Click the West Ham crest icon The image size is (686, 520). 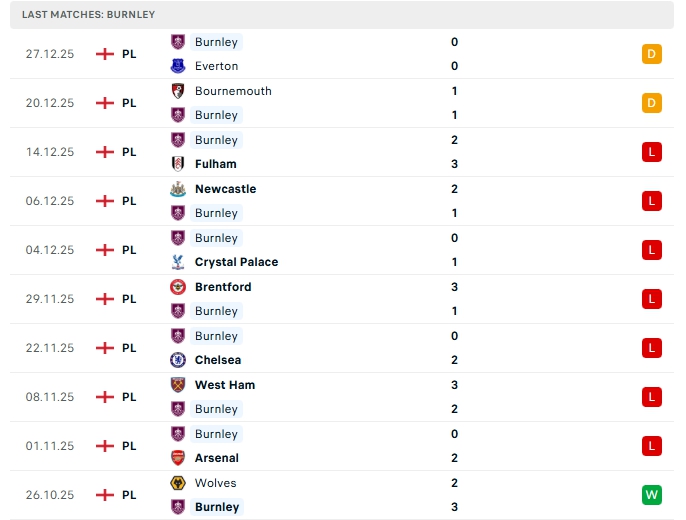click(x=178, y=385)
